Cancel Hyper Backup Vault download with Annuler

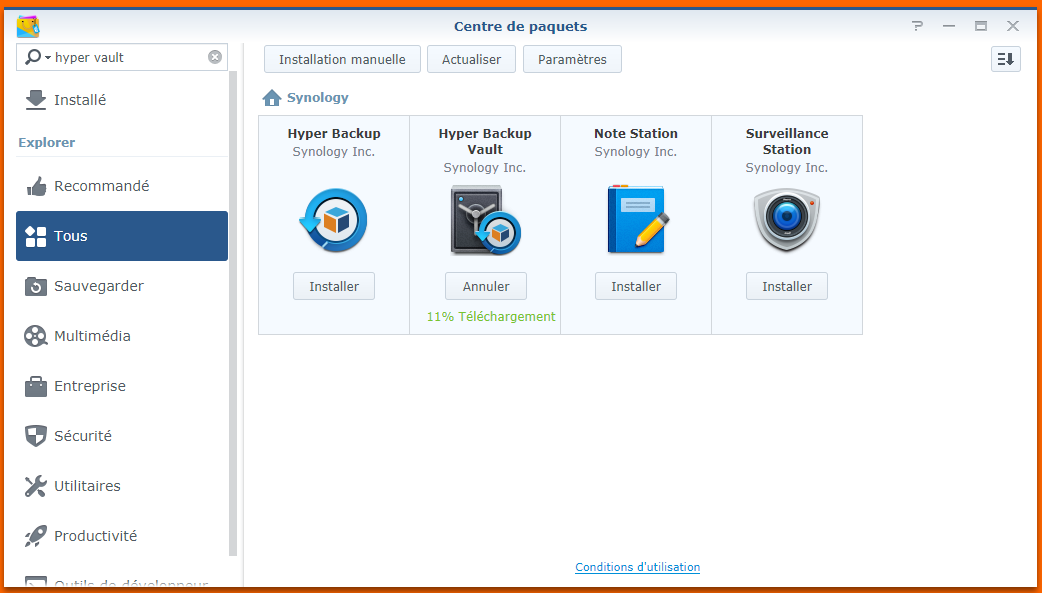pyautogui.click(x=486, y=286)
